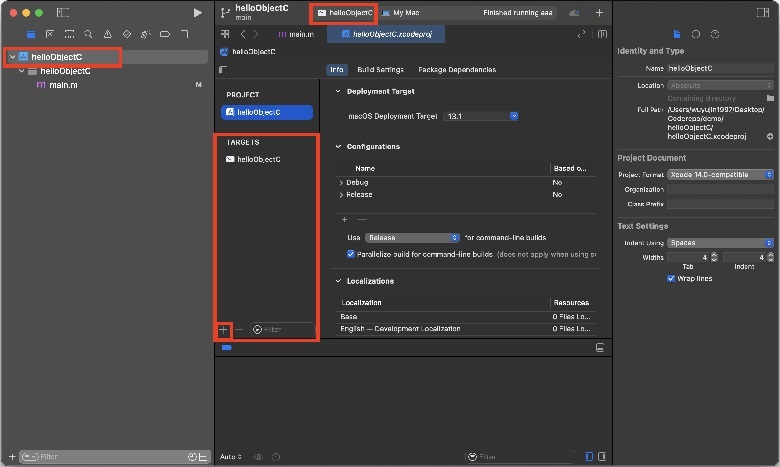Open the Auto variables scope selector

click(x=231, y=457)
